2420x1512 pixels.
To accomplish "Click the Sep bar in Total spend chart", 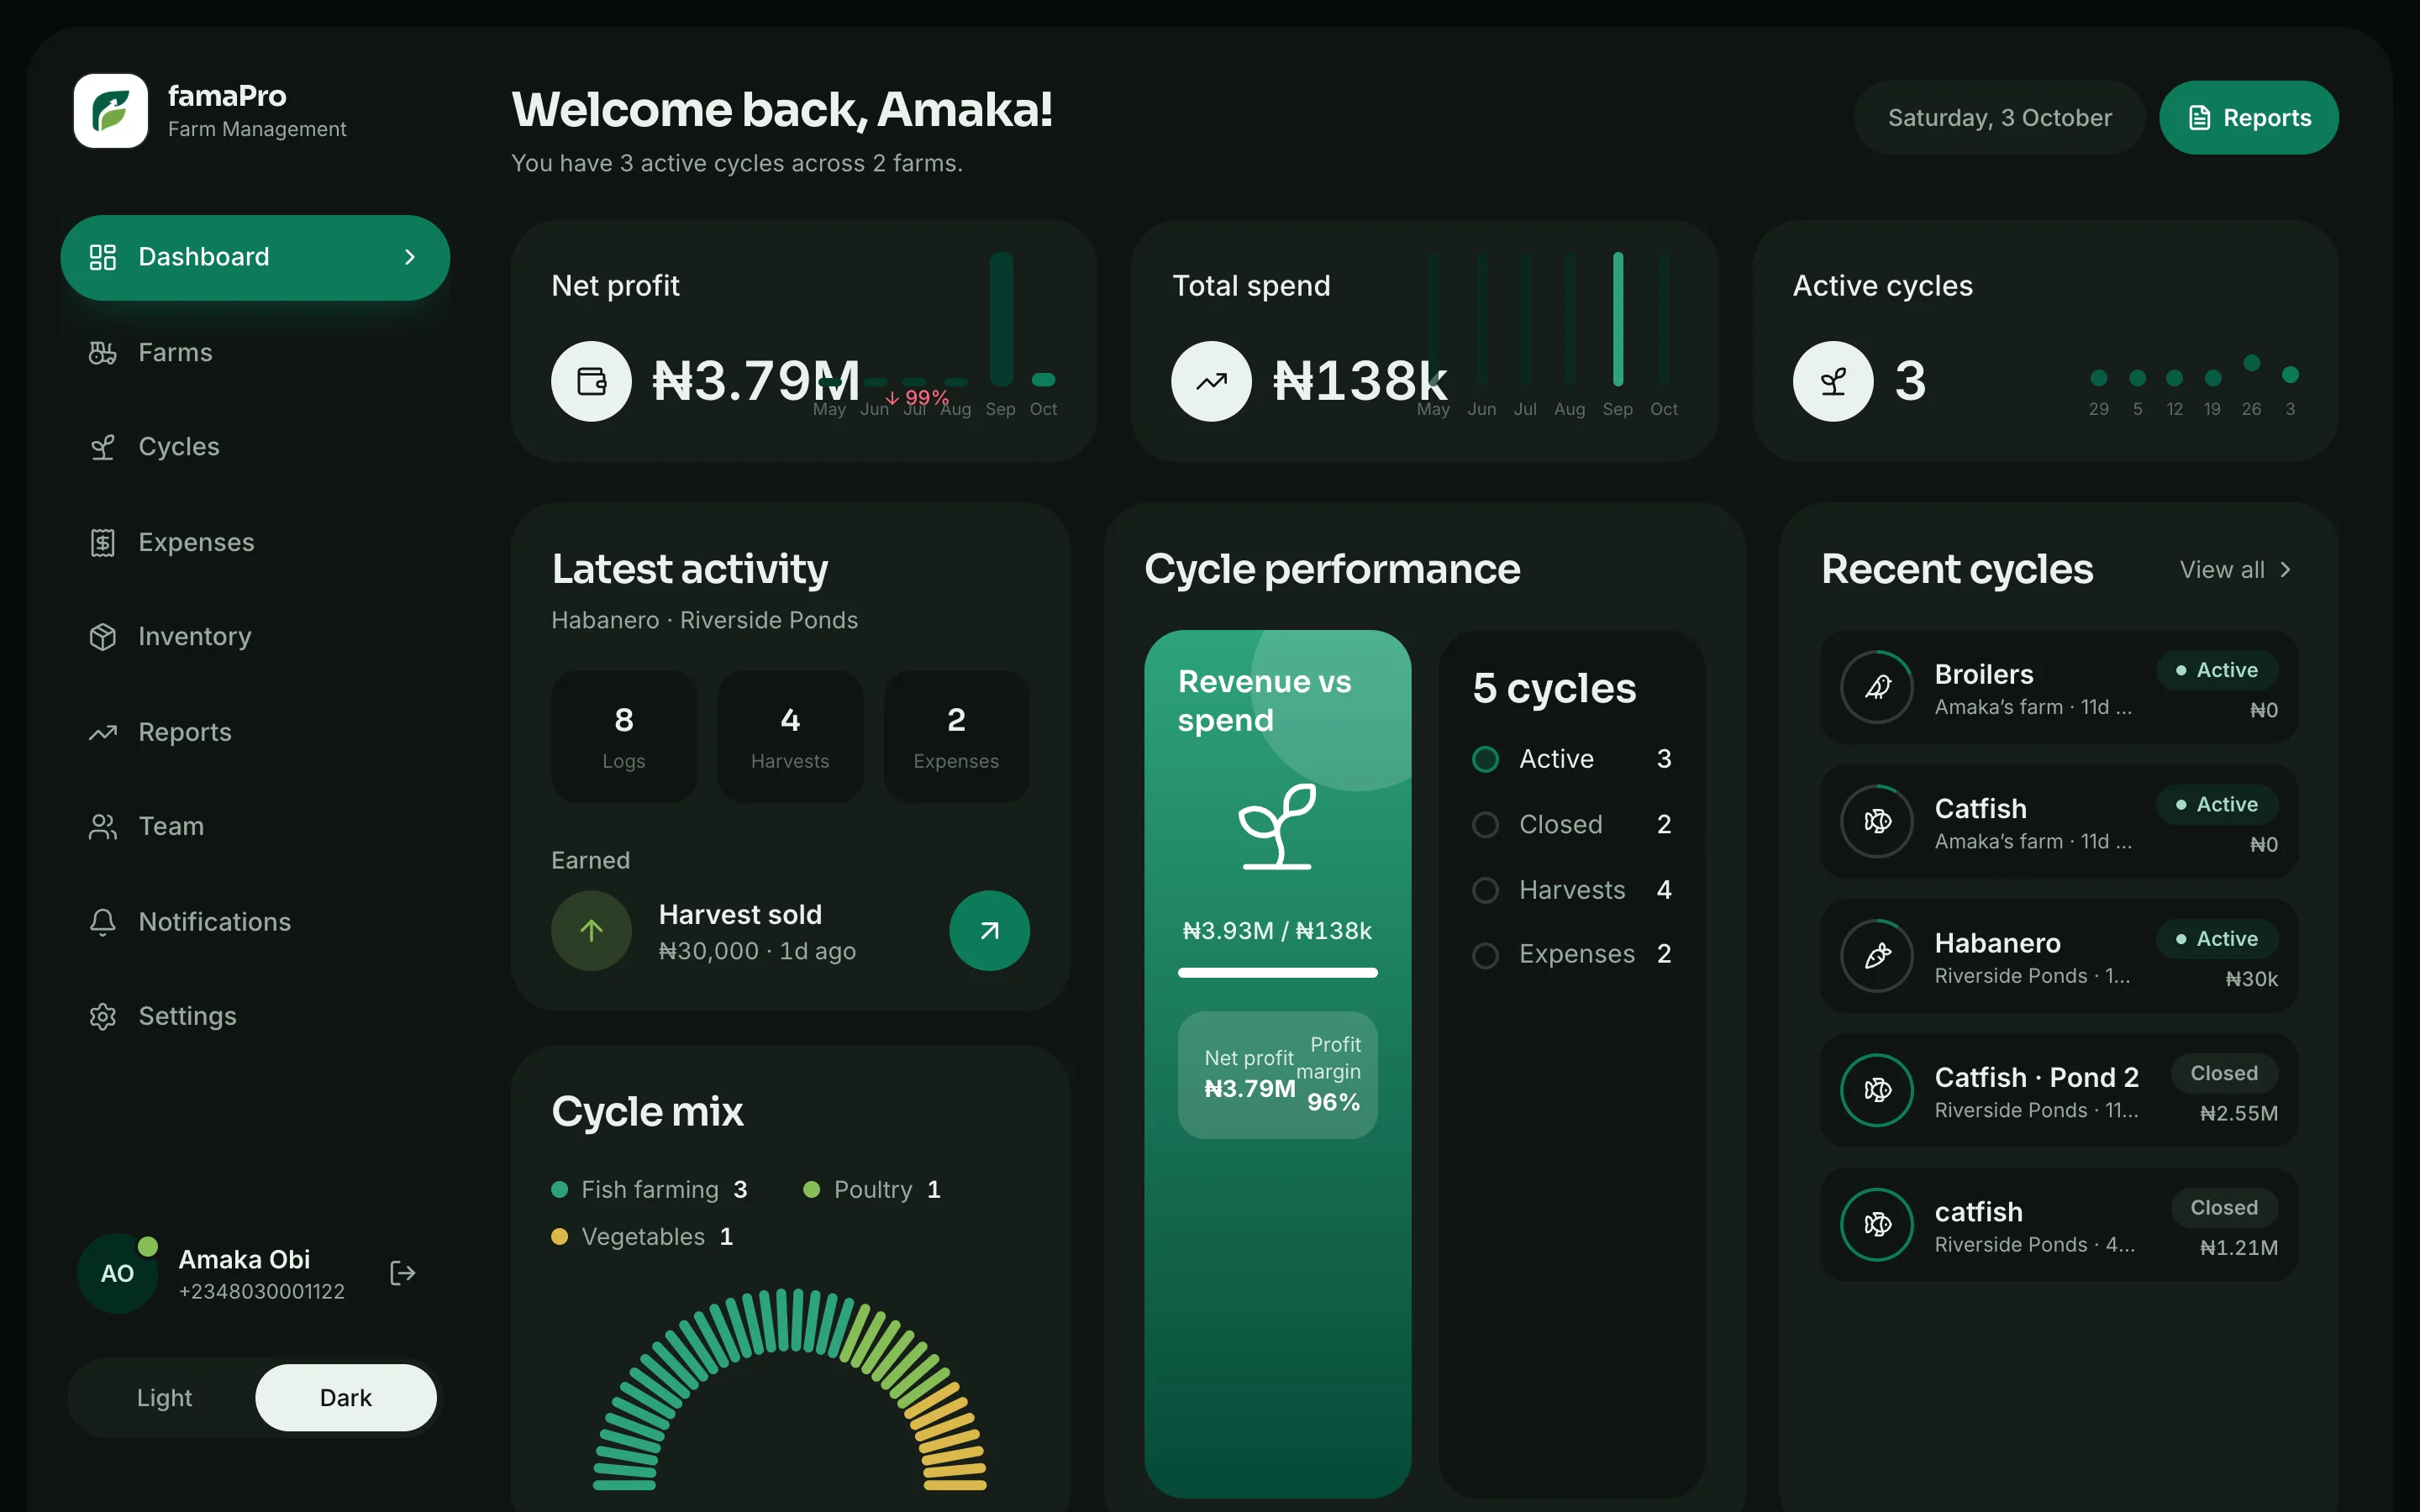I will coord(1618,319).
